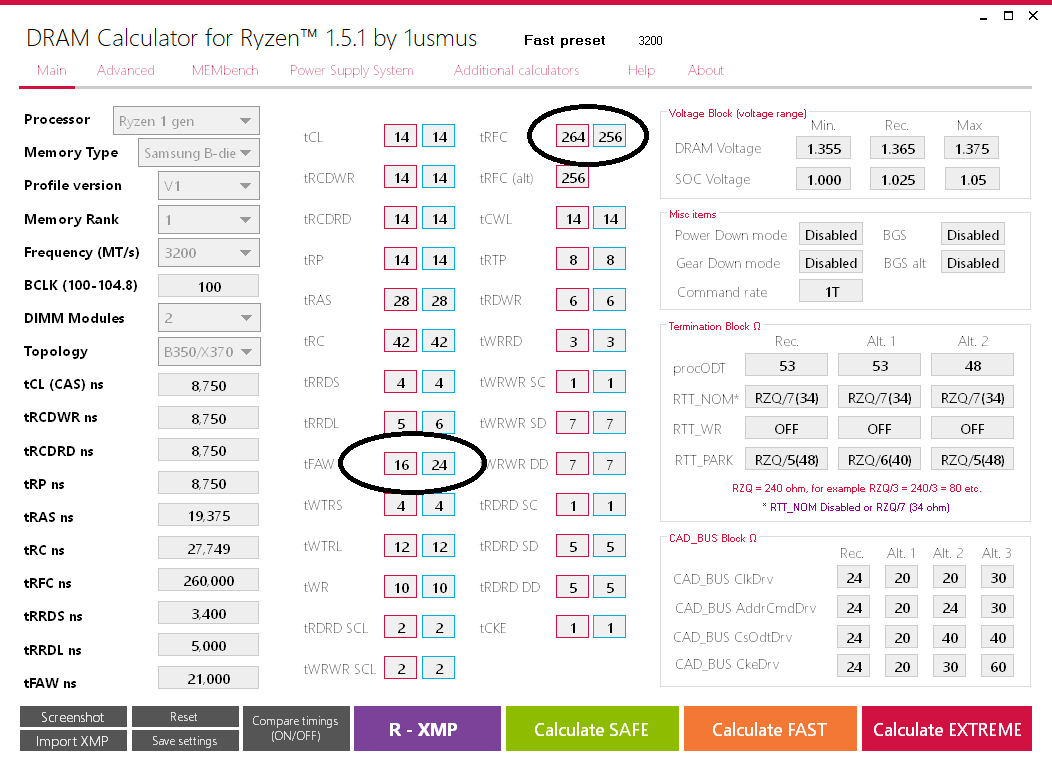The image size is (1052, 771).
Task: Click the Reset button
Action: 185,717
